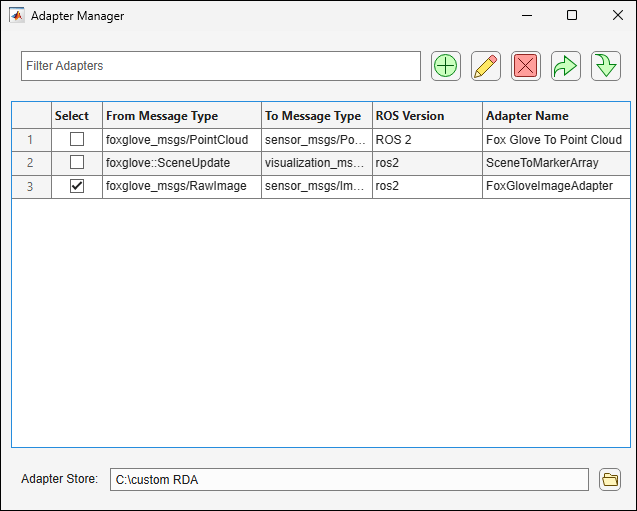Select row number 1 header
This screenshot has width=637, height=511.
click(x=31, y=140)
